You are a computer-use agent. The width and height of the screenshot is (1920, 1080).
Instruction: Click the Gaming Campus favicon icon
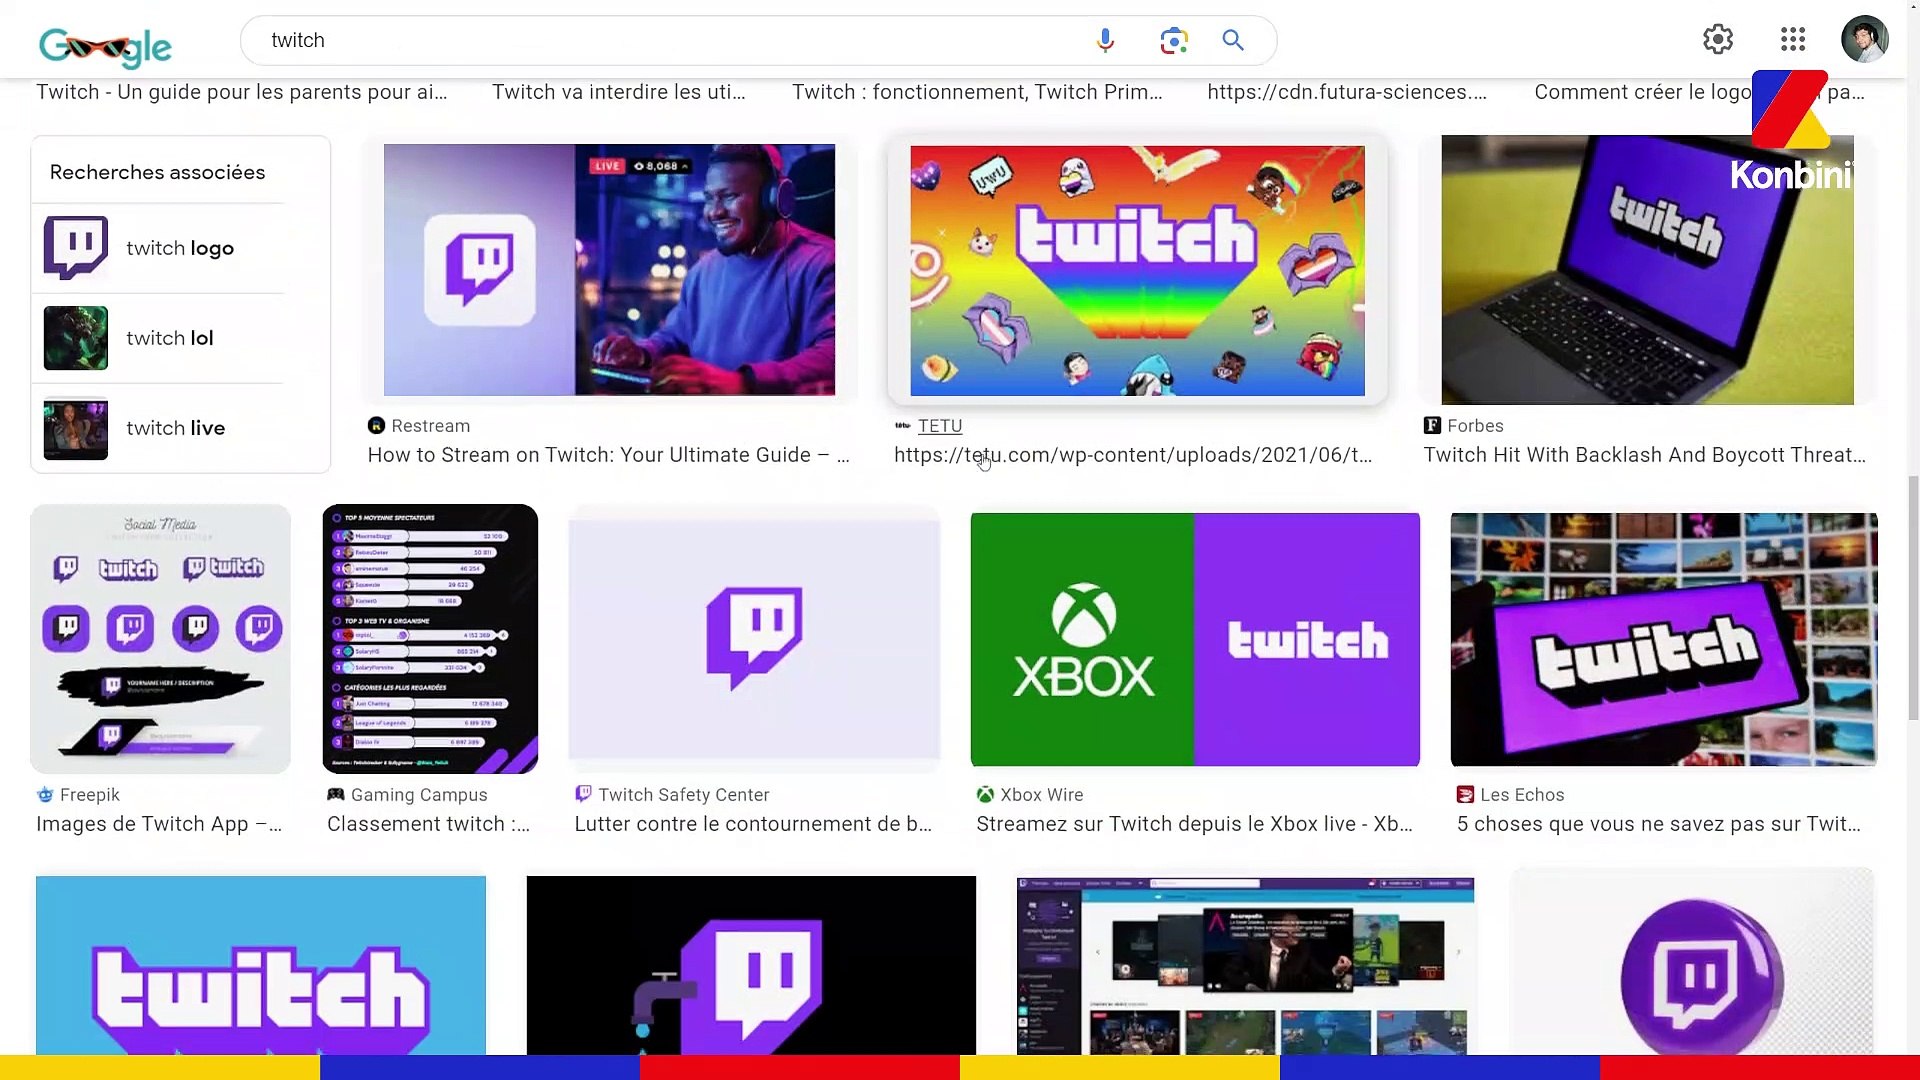[336, 795]
